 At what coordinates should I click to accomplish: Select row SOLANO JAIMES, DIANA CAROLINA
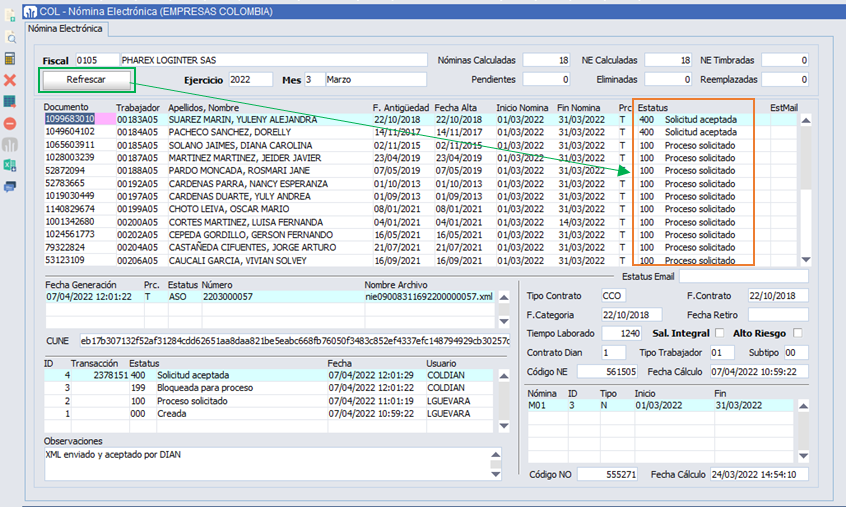point(421,145)
